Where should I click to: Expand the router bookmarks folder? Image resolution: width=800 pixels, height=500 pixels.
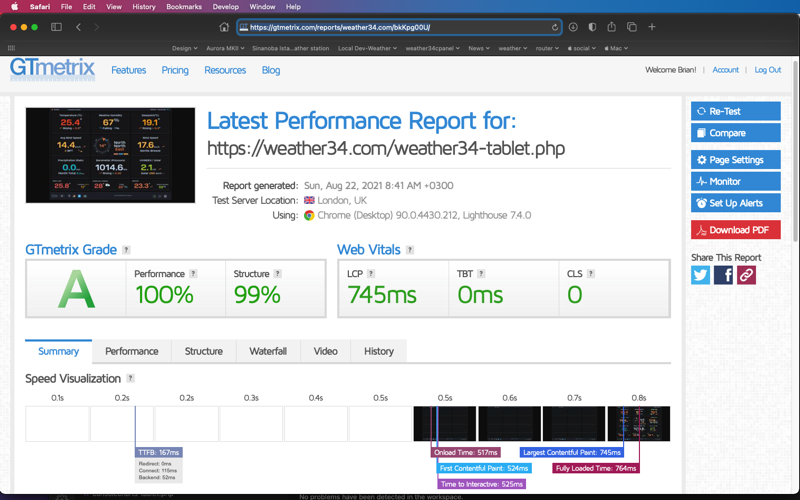pyautogui.click(x=547, y=48)
